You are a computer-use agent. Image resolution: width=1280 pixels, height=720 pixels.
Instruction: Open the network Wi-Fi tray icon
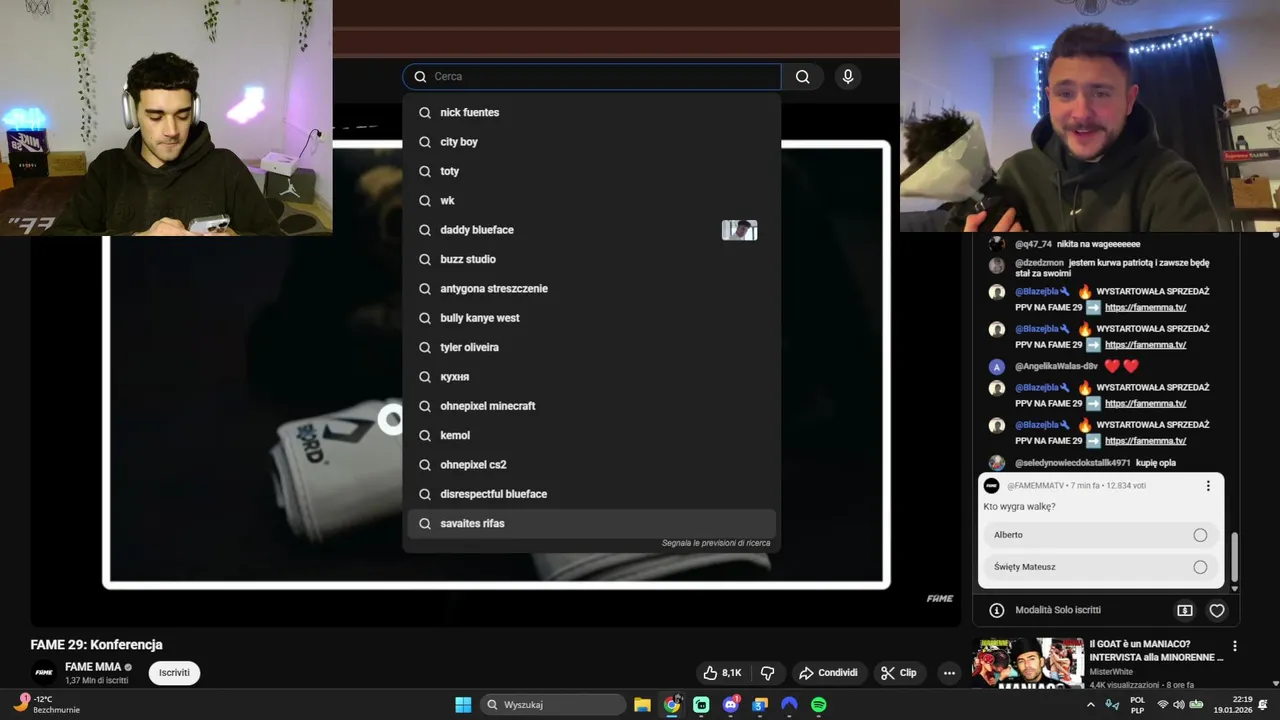(1163, 705)
